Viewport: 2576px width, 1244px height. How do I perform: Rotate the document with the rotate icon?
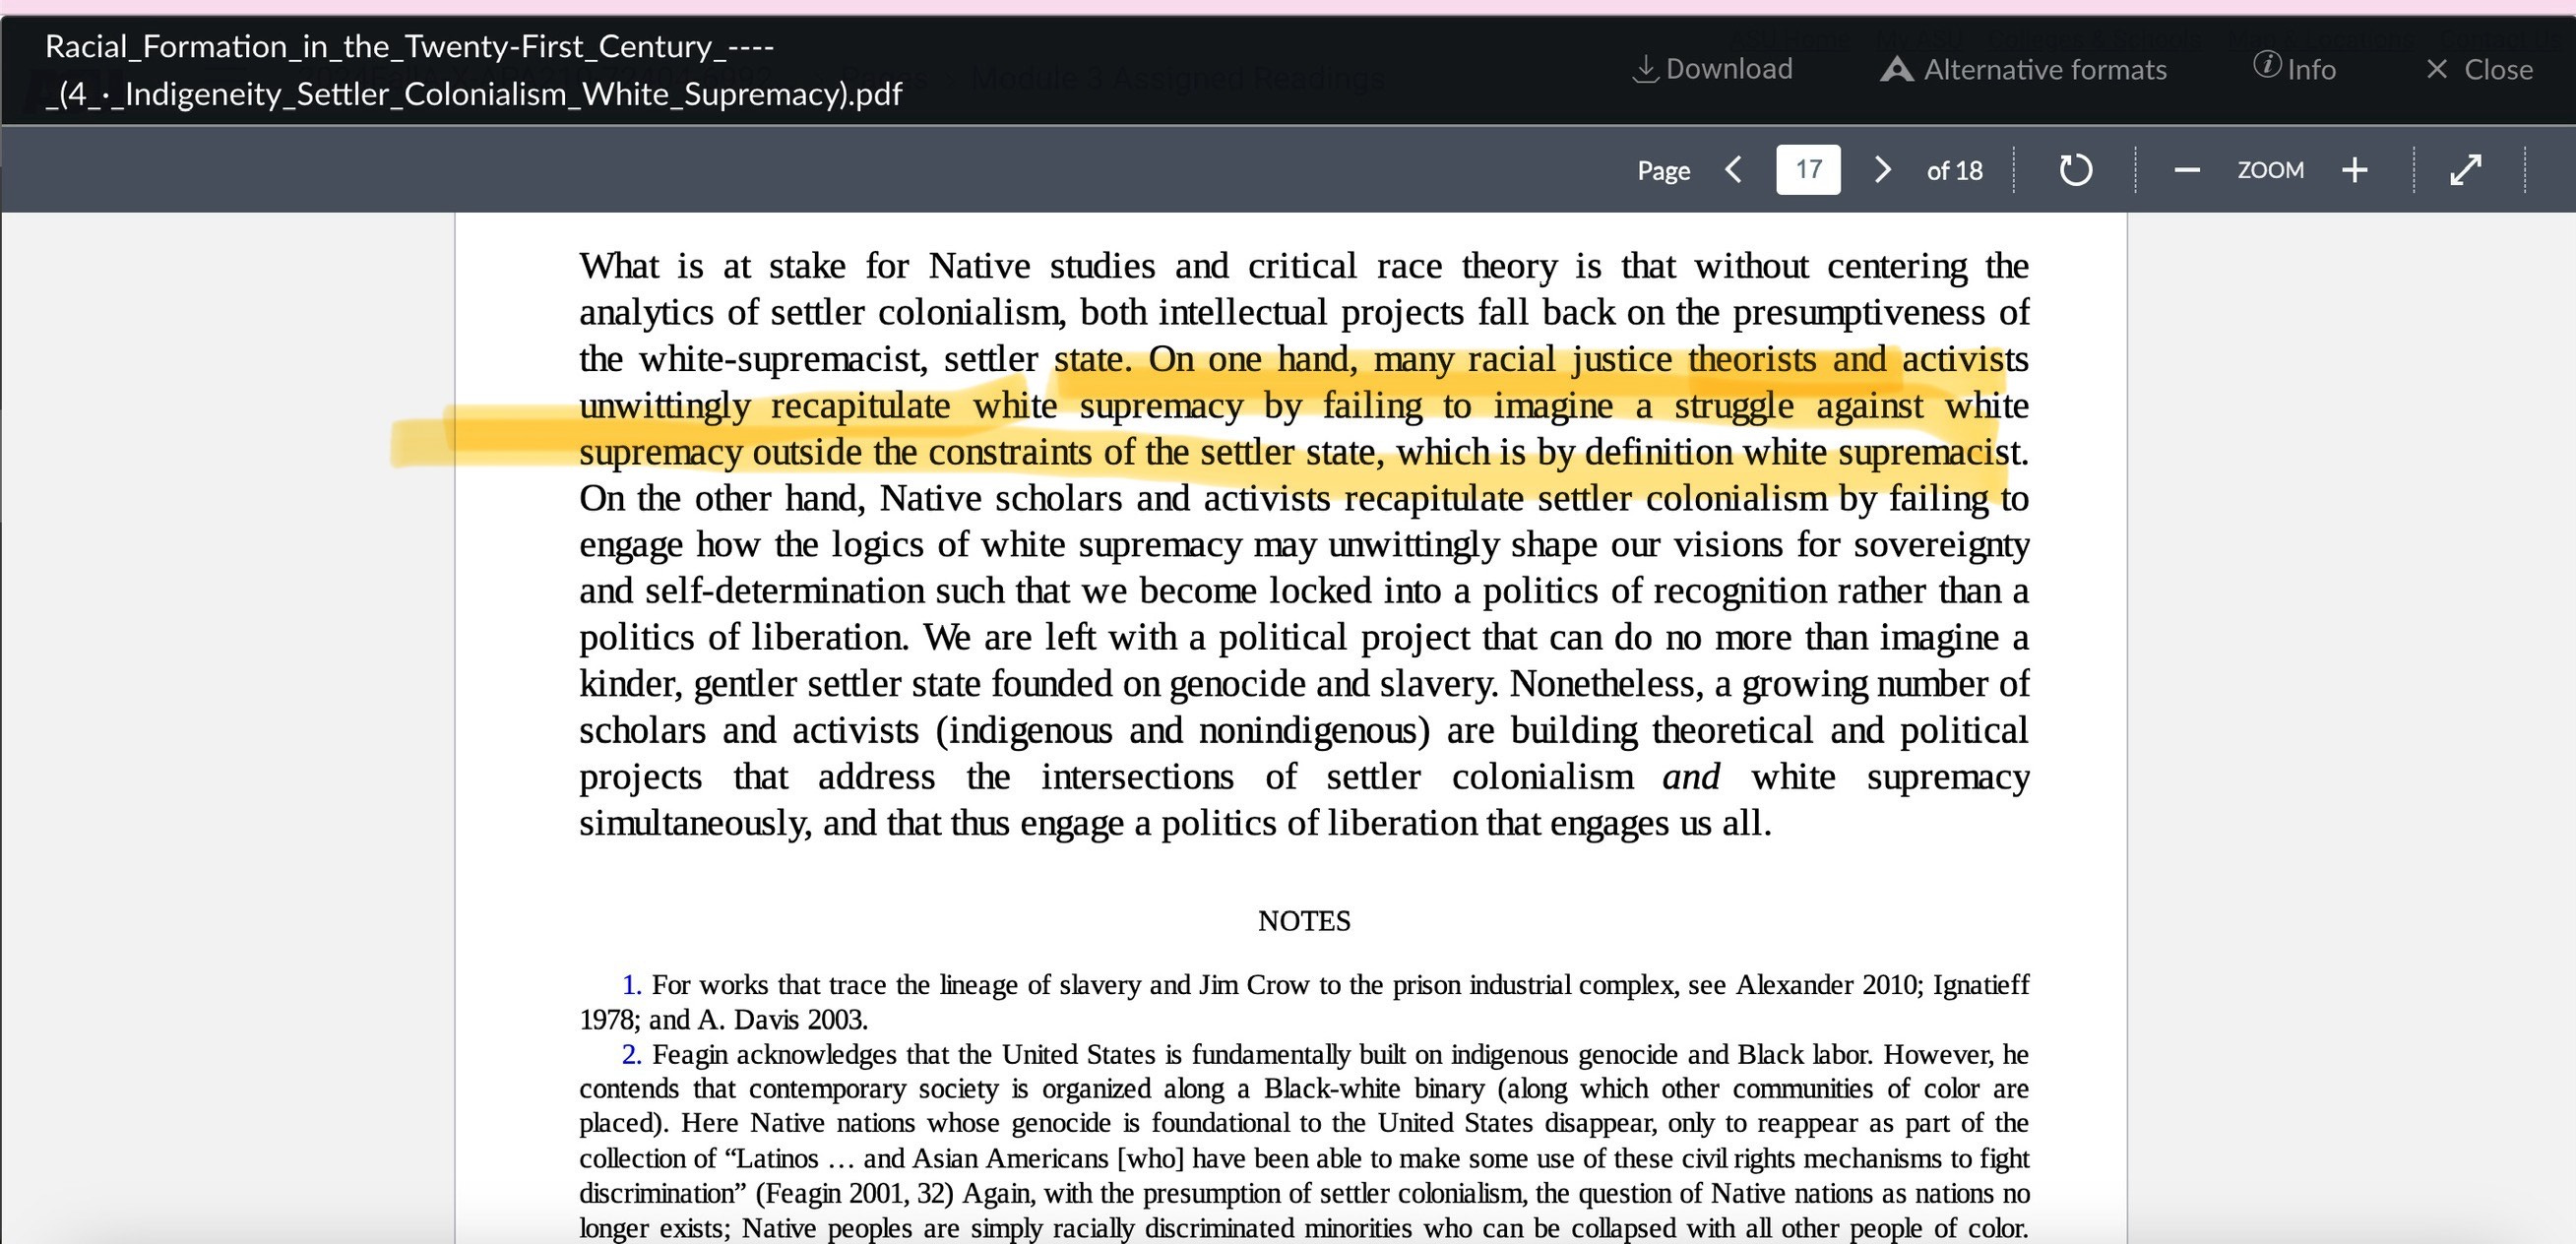[x=2076, y=169]
